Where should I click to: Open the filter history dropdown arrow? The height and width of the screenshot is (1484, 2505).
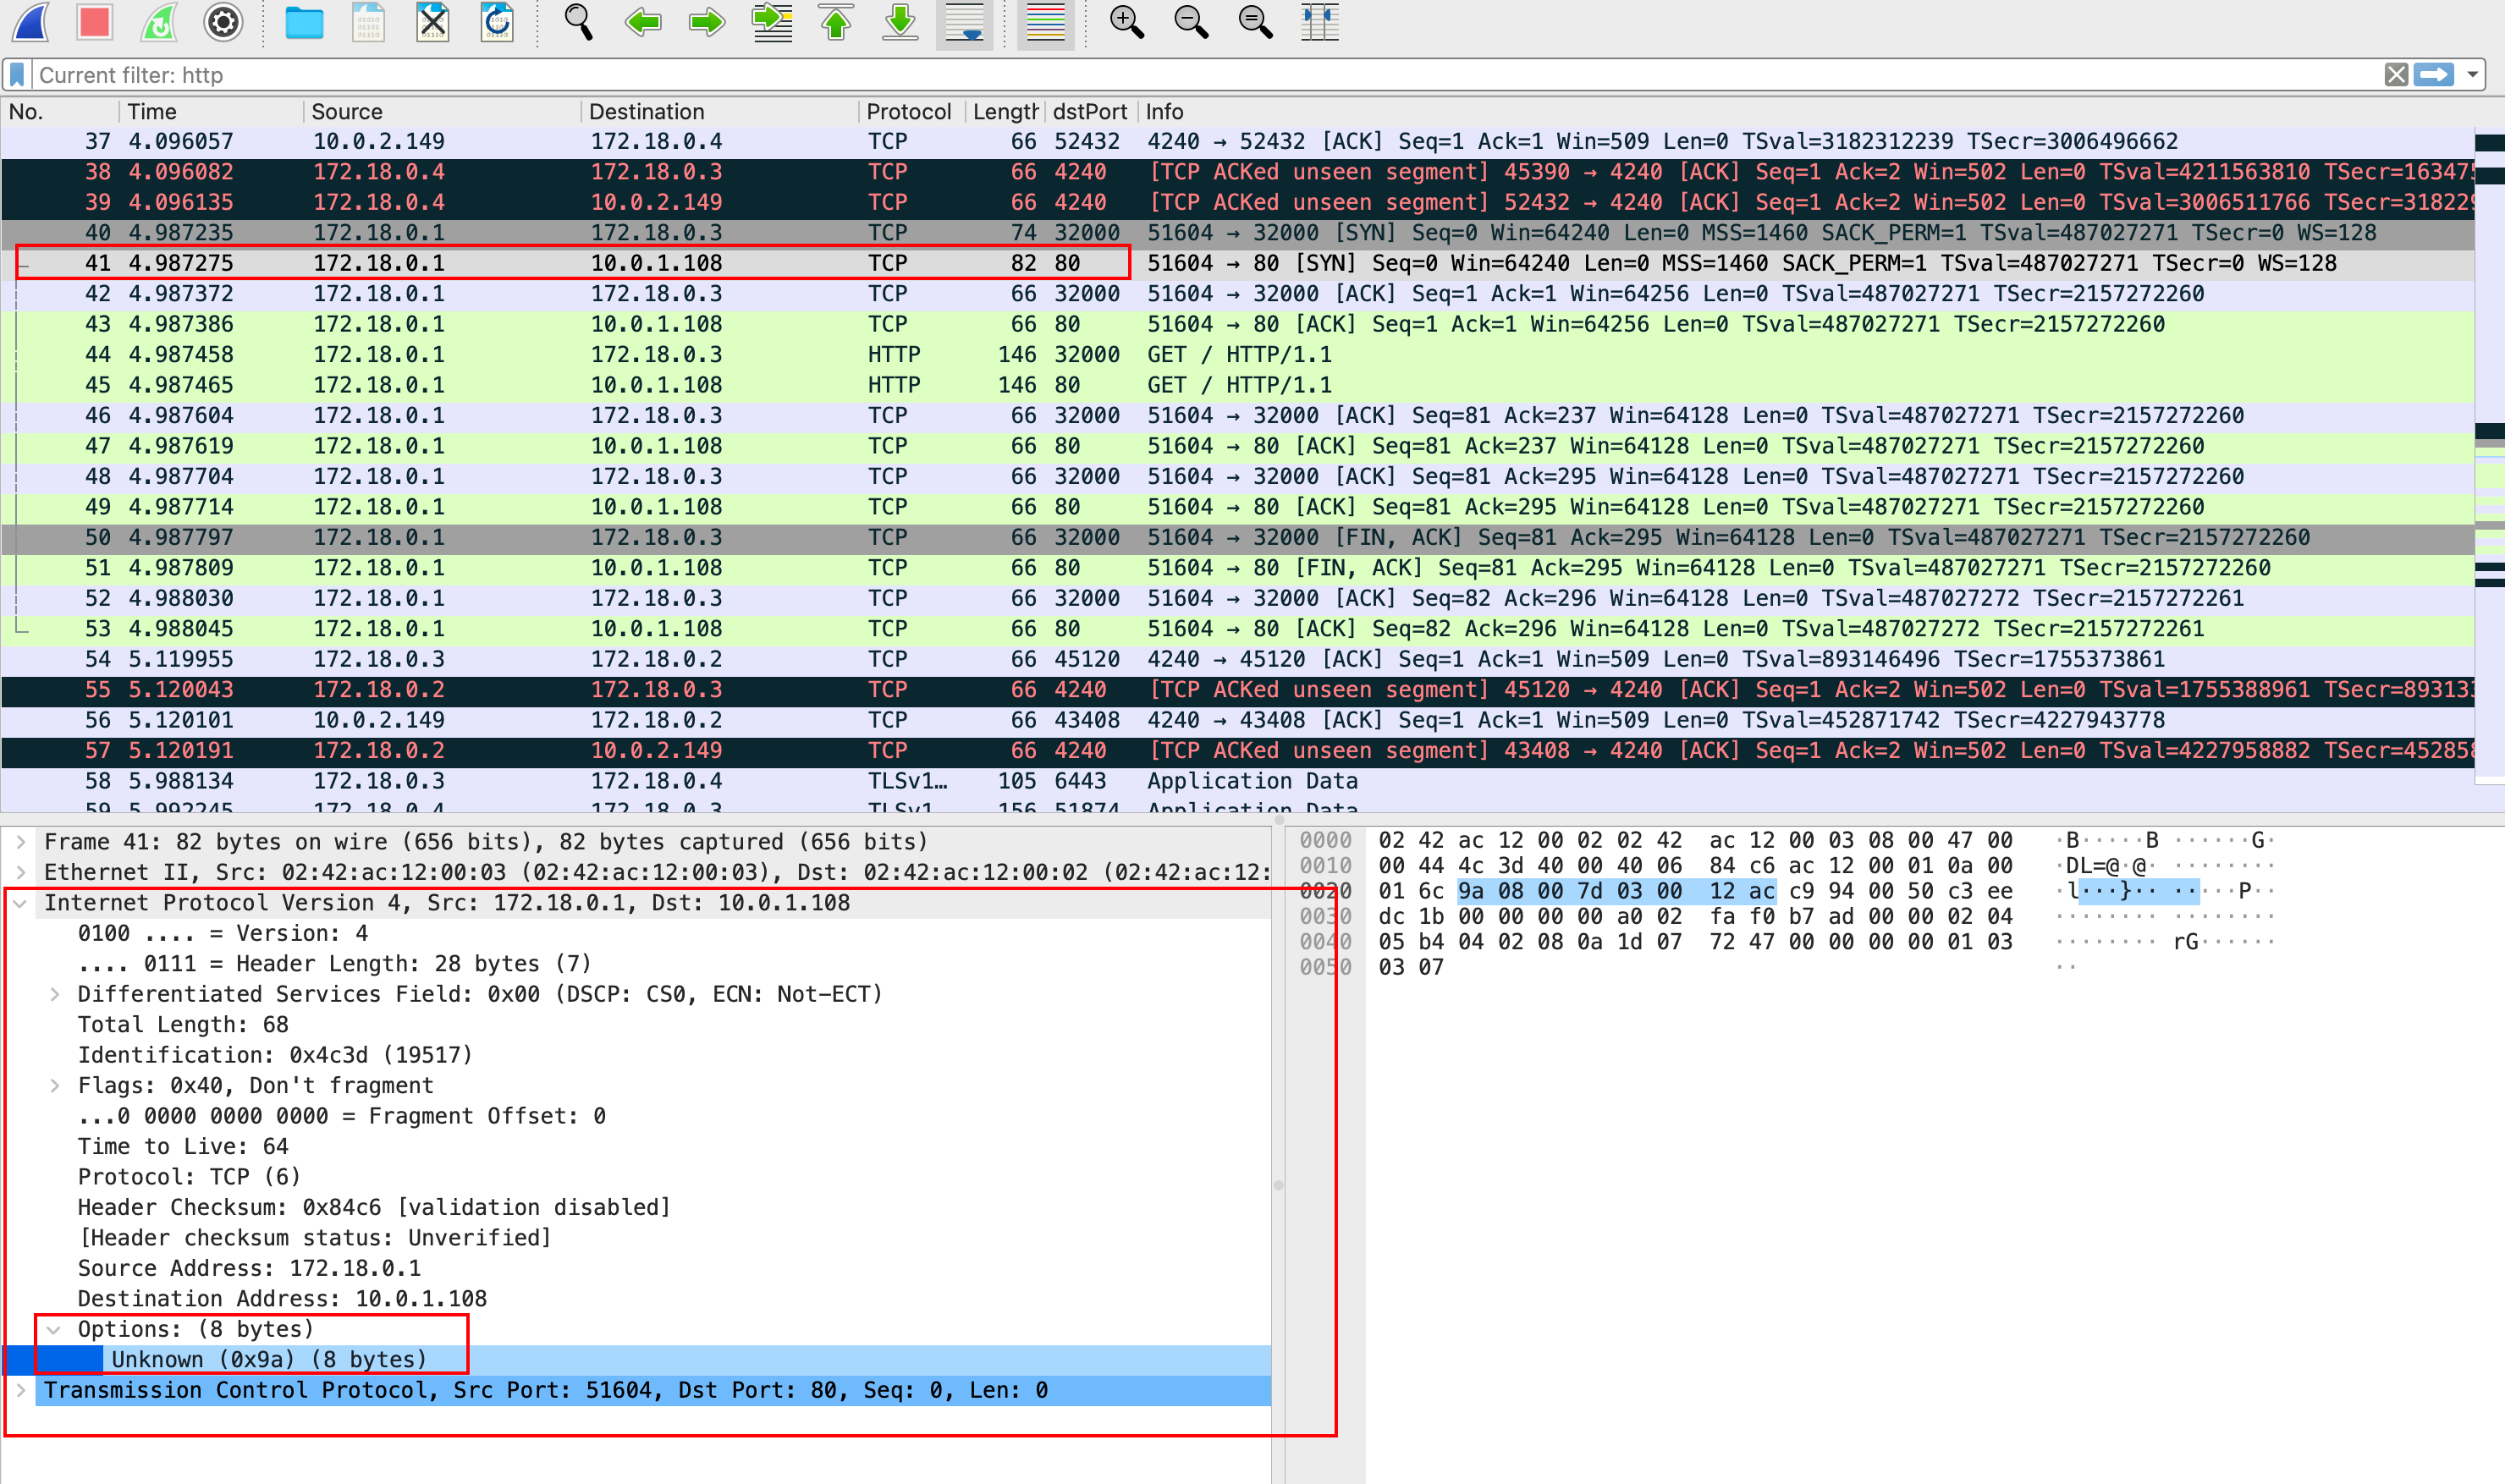(x=2472, y=75)
